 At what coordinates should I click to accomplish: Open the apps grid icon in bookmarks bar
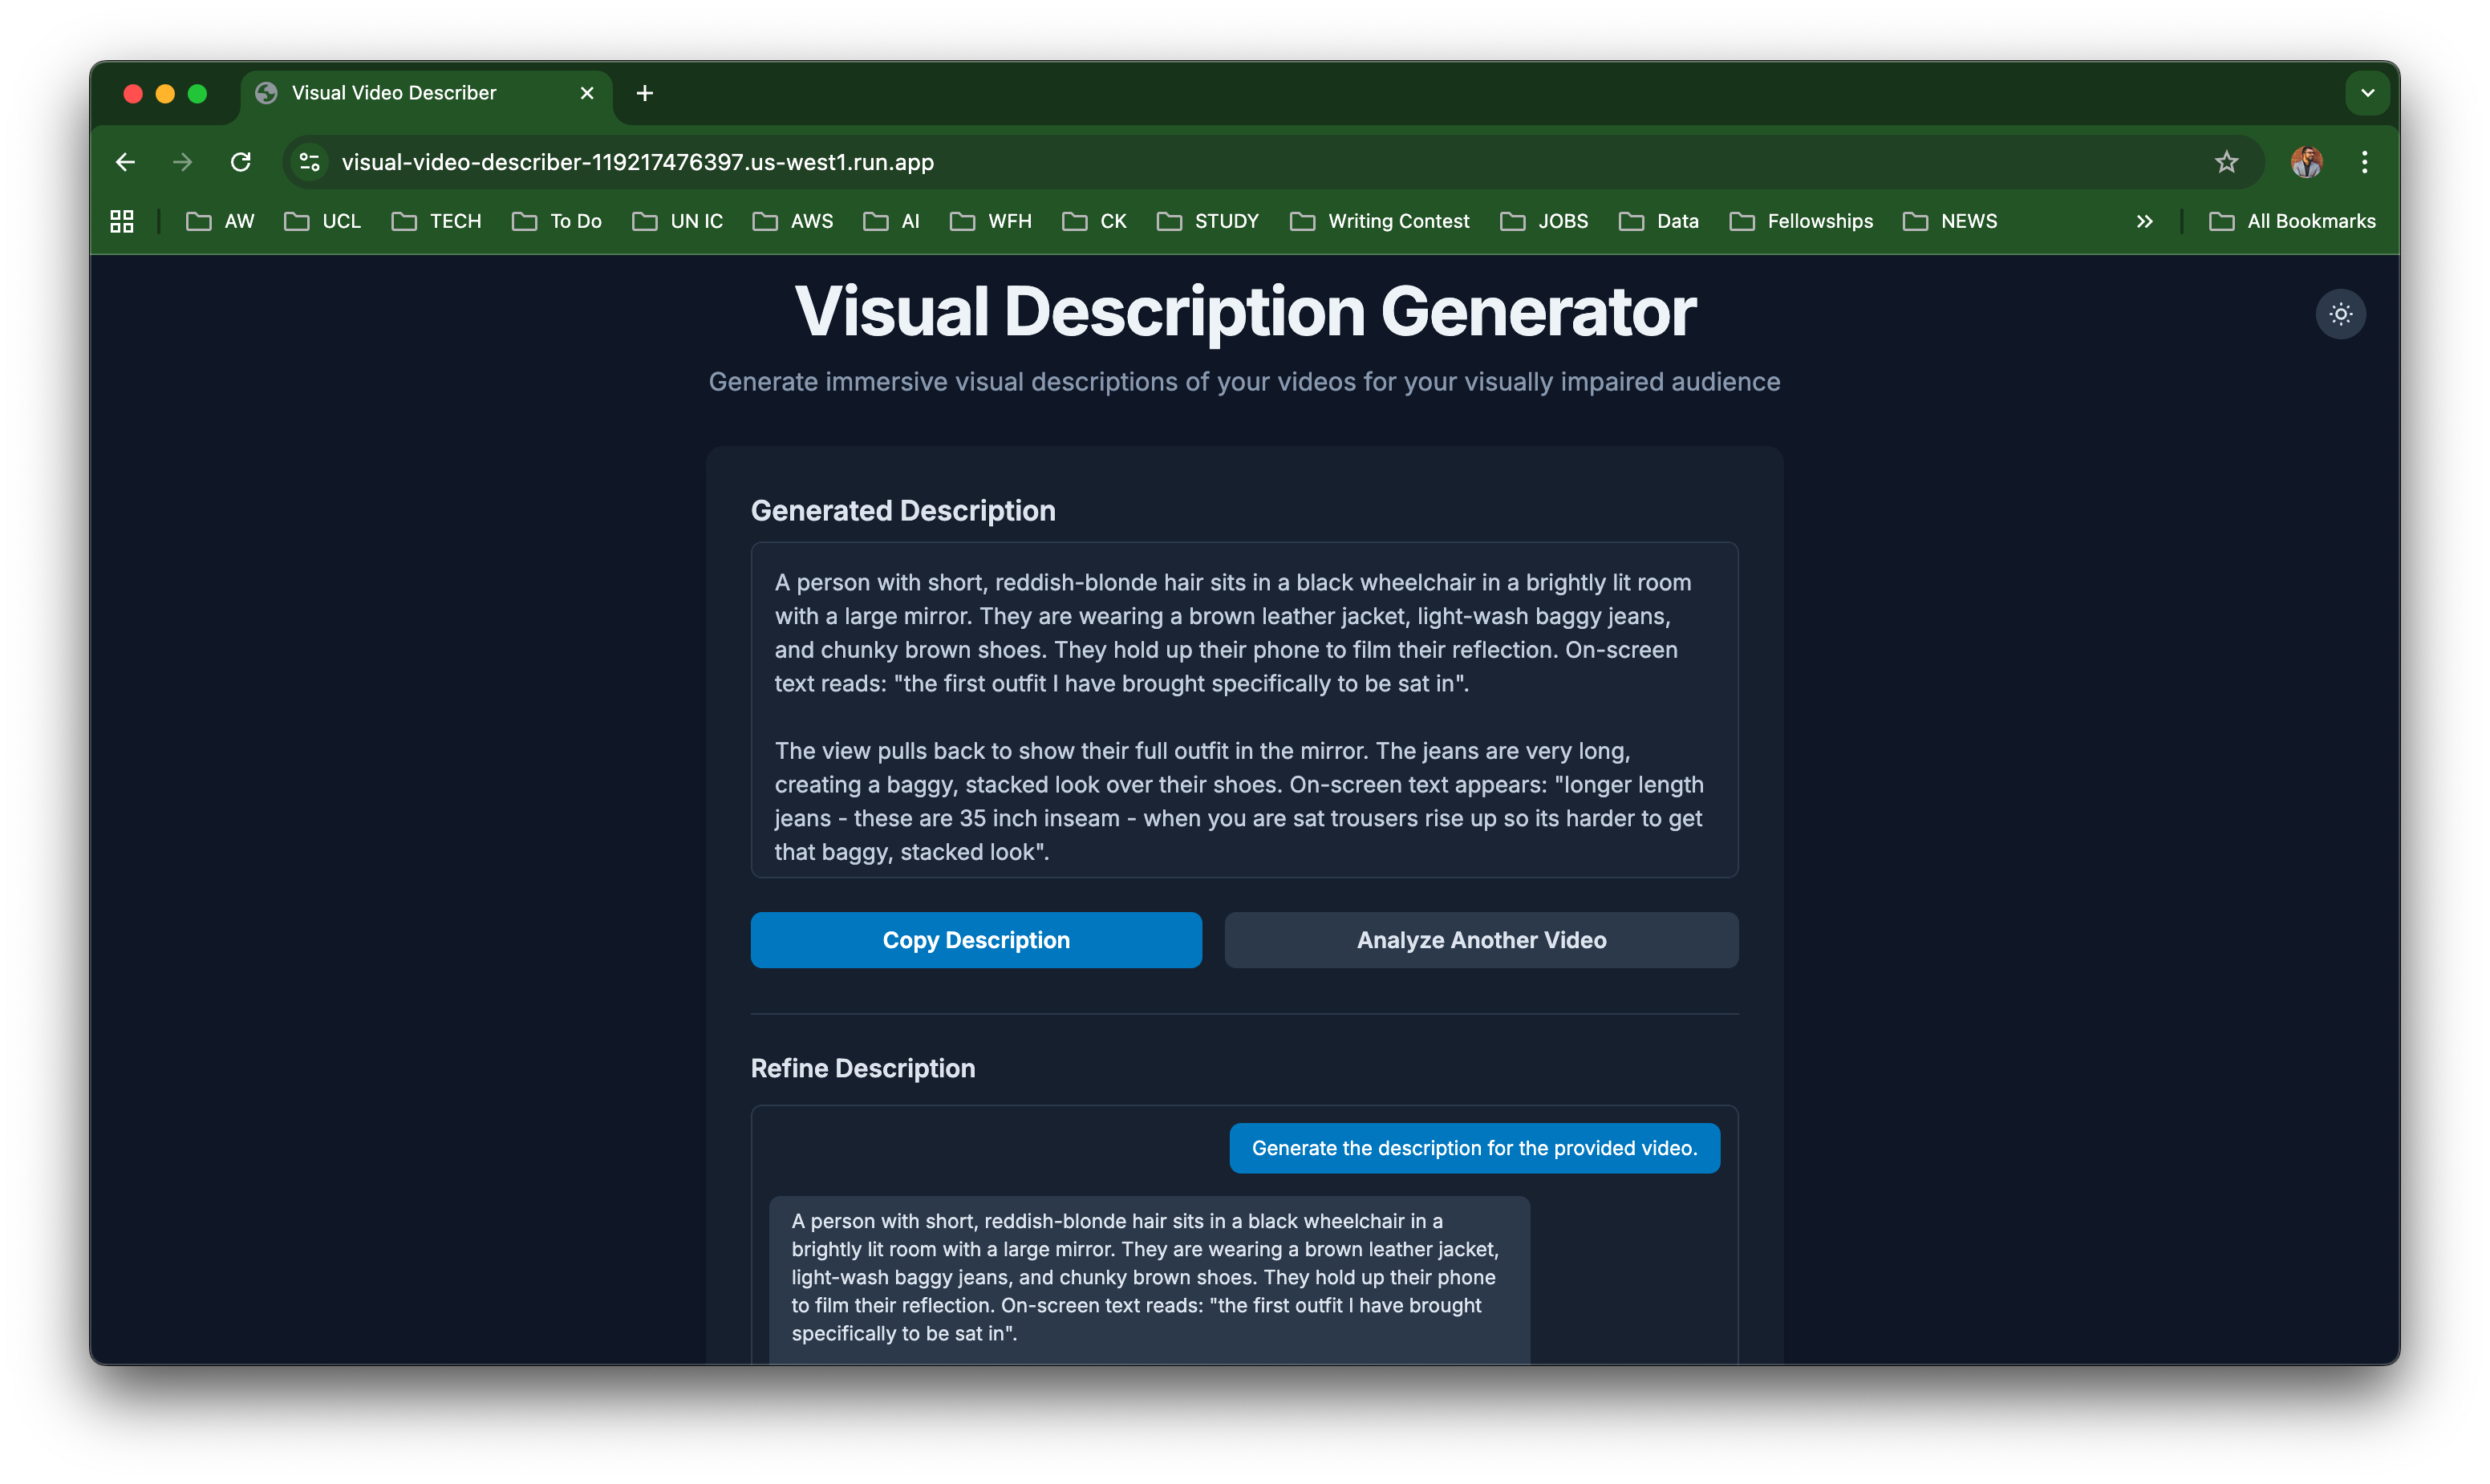coord(122,221)
